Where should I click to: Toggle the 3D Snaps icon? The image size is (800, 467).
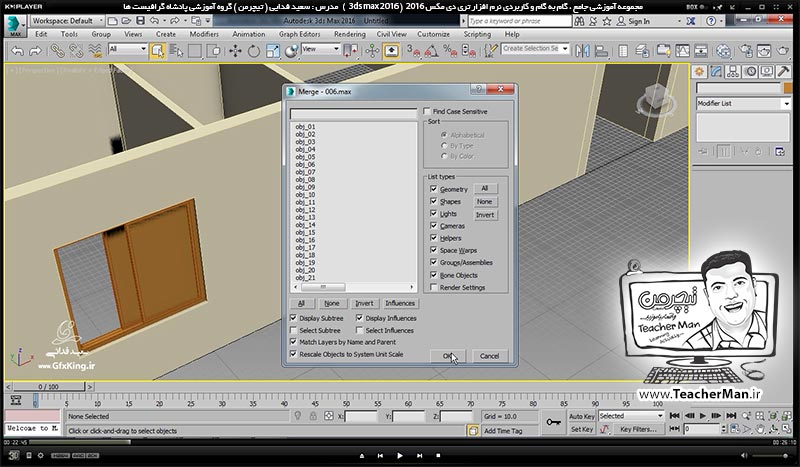click(x=413, y=51)
